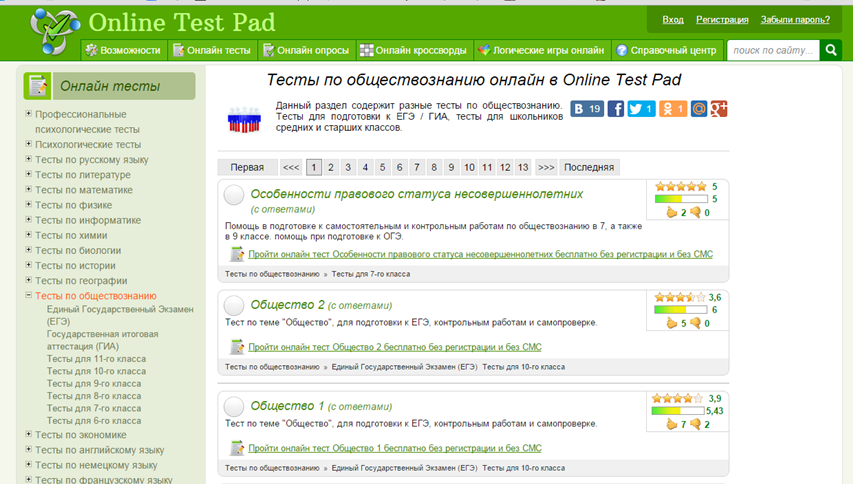
Task: Click thumbs-up icon for Общество 1 test
Action: point(672,424)
